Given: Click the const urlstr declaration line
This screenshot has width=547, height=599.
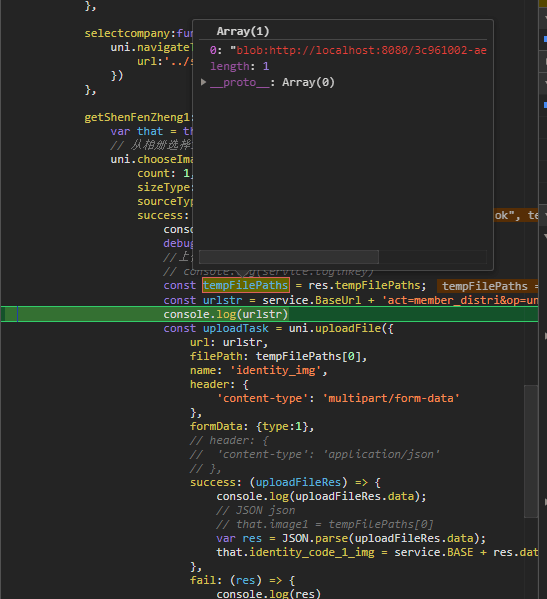Looking at the screenshot, I should coord(351,300).
